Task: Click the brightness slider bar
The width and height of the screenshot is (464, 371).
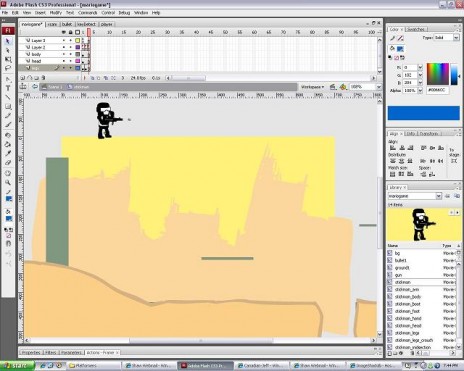Action: point(454,73)
